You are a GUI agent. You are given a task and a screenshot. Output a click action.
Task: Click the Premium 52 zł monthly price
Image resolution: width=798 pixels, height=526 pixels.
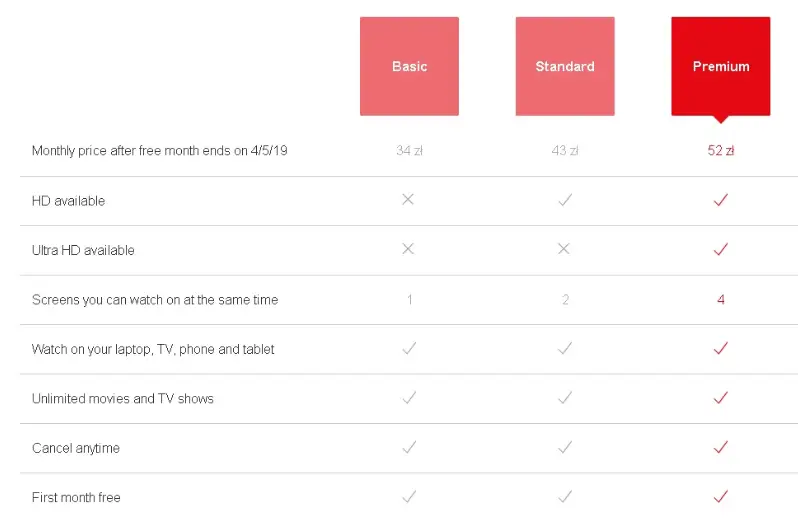coord(721,151)
